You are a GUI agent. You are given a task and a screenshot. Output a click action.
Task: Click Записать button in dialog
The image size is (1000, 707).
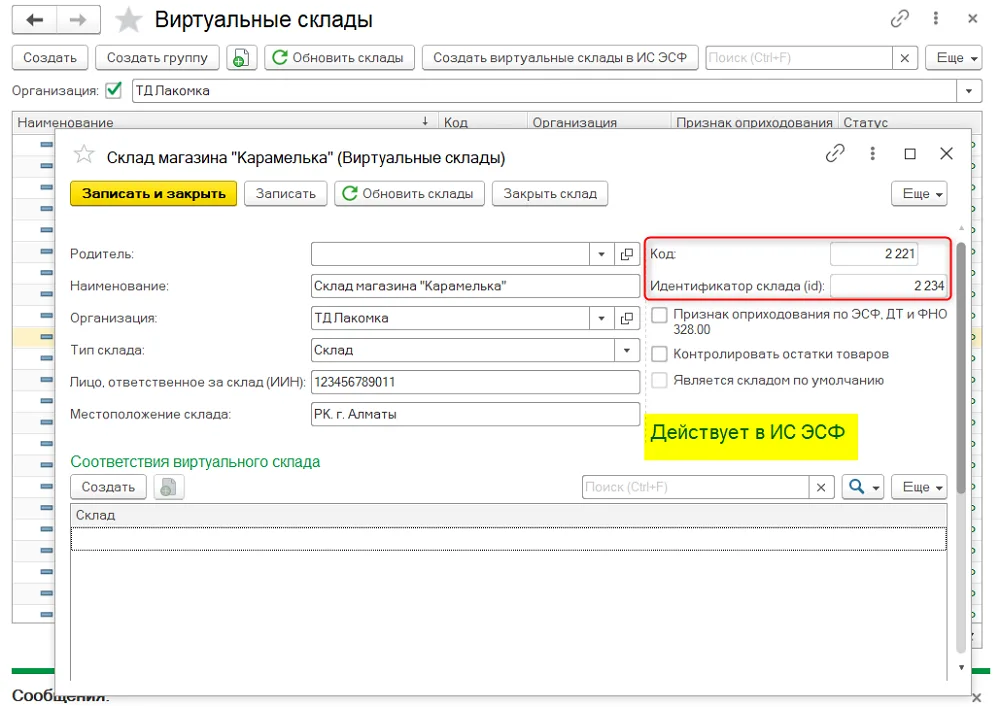point(286,194)
